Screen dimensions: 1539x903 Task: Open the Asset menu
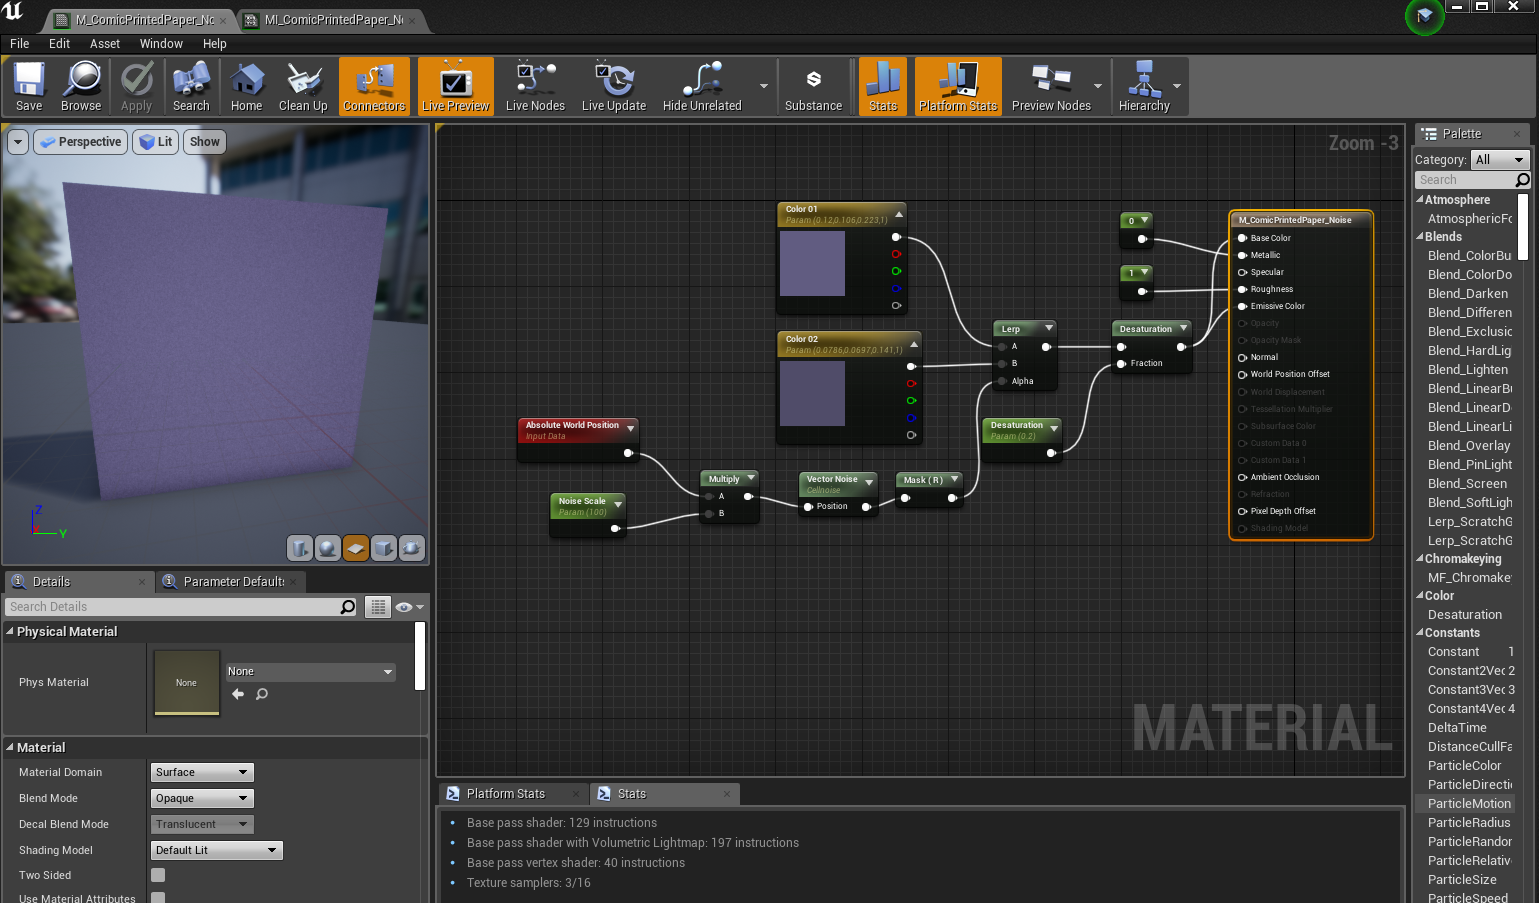[x=105, y=44]
